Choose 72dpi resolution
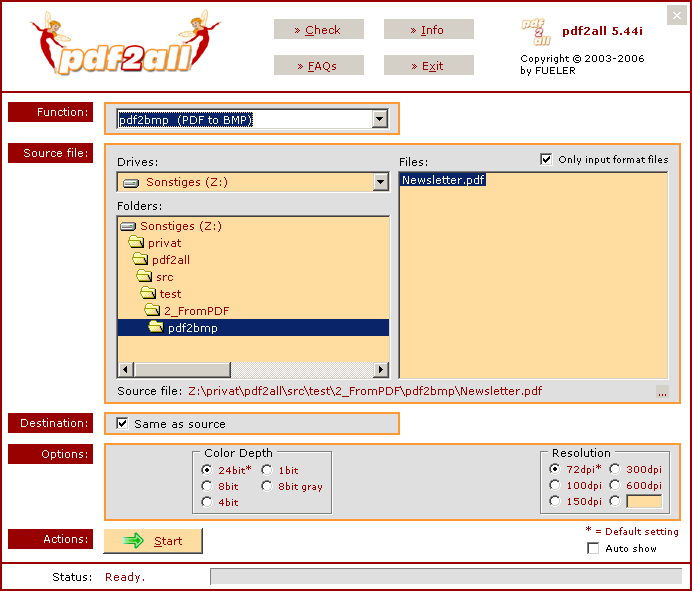Viewport: 692px width, 591px height. (x=555, y=469)
